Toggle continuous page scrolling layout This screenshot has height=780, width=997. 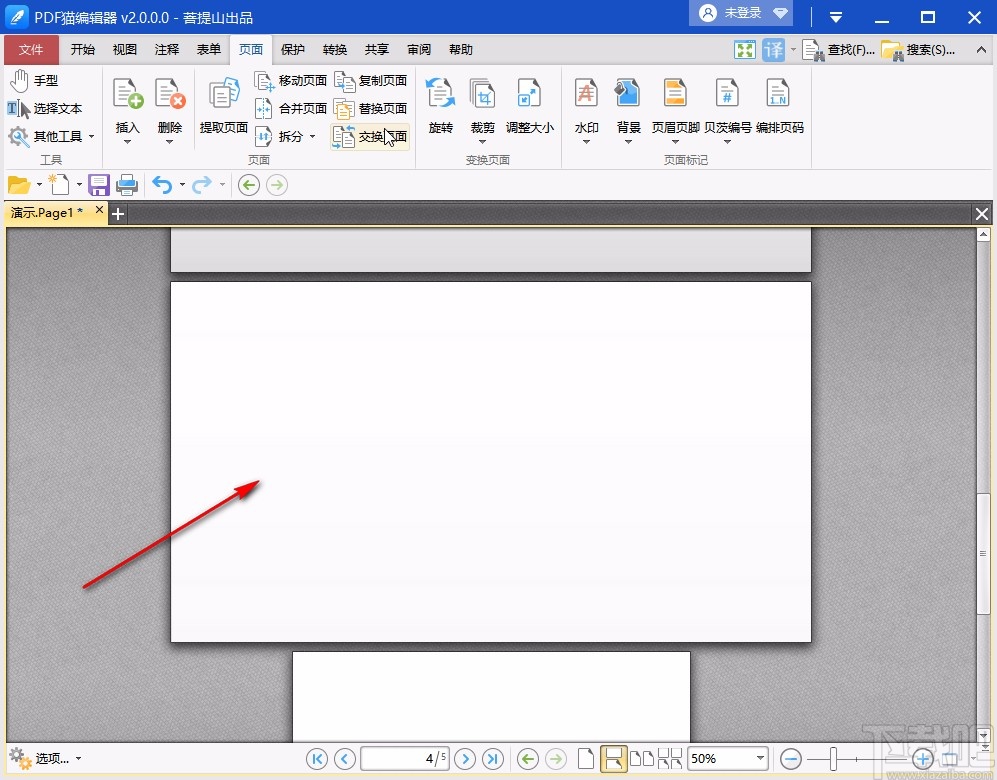coord(613,759)
